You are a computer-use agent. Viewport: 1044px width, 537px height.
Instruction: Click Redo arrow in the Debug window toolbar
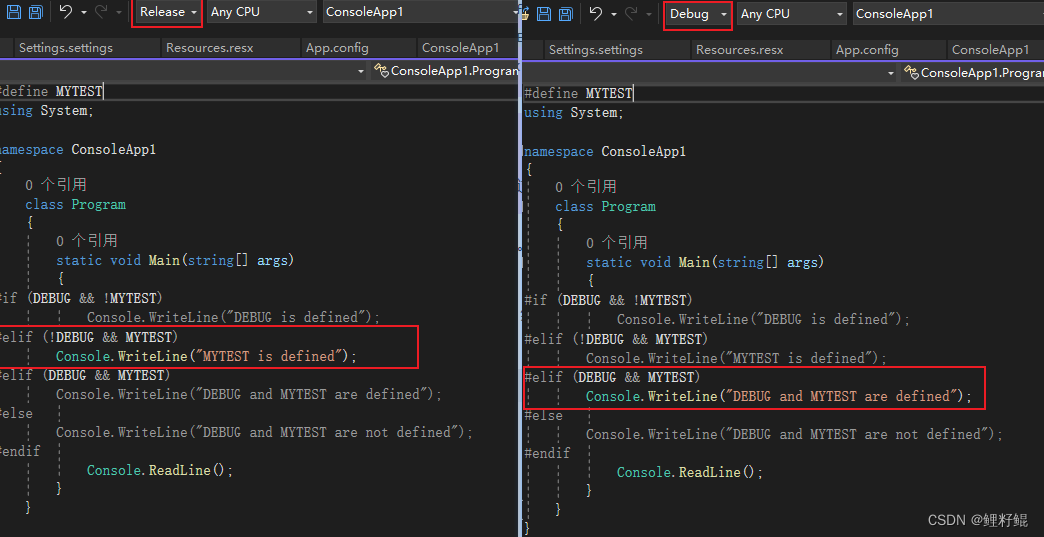coord(632,14)
